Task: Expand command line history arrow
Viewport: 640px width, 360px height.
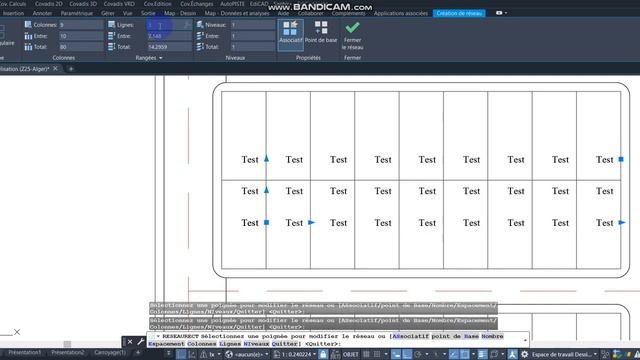Action: [525, 340]
